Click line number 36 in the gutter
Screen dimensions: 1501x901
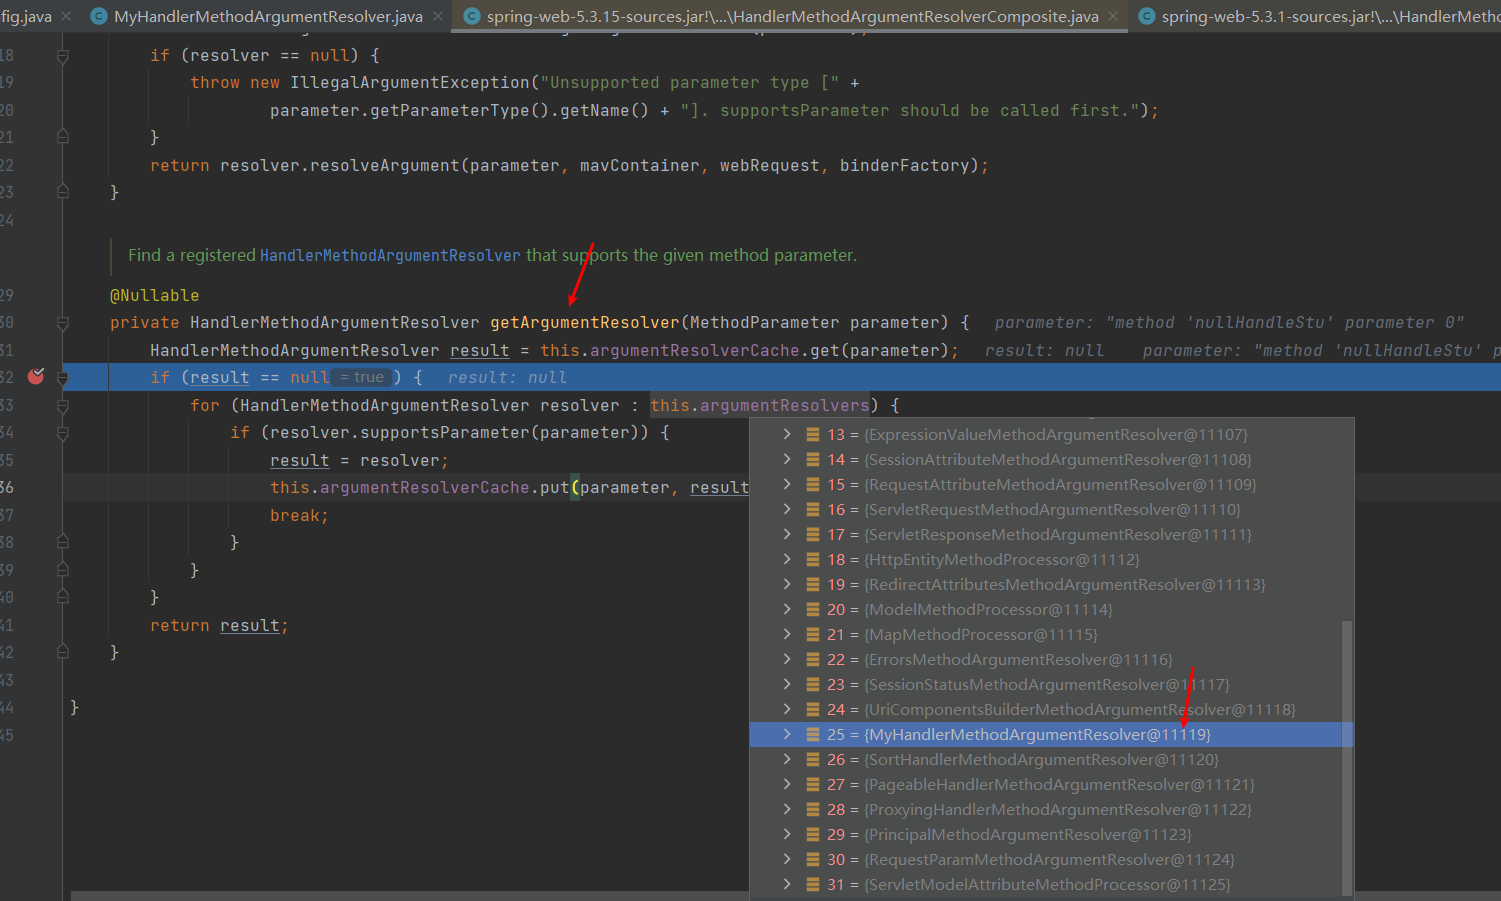click(x=7, y=487)
